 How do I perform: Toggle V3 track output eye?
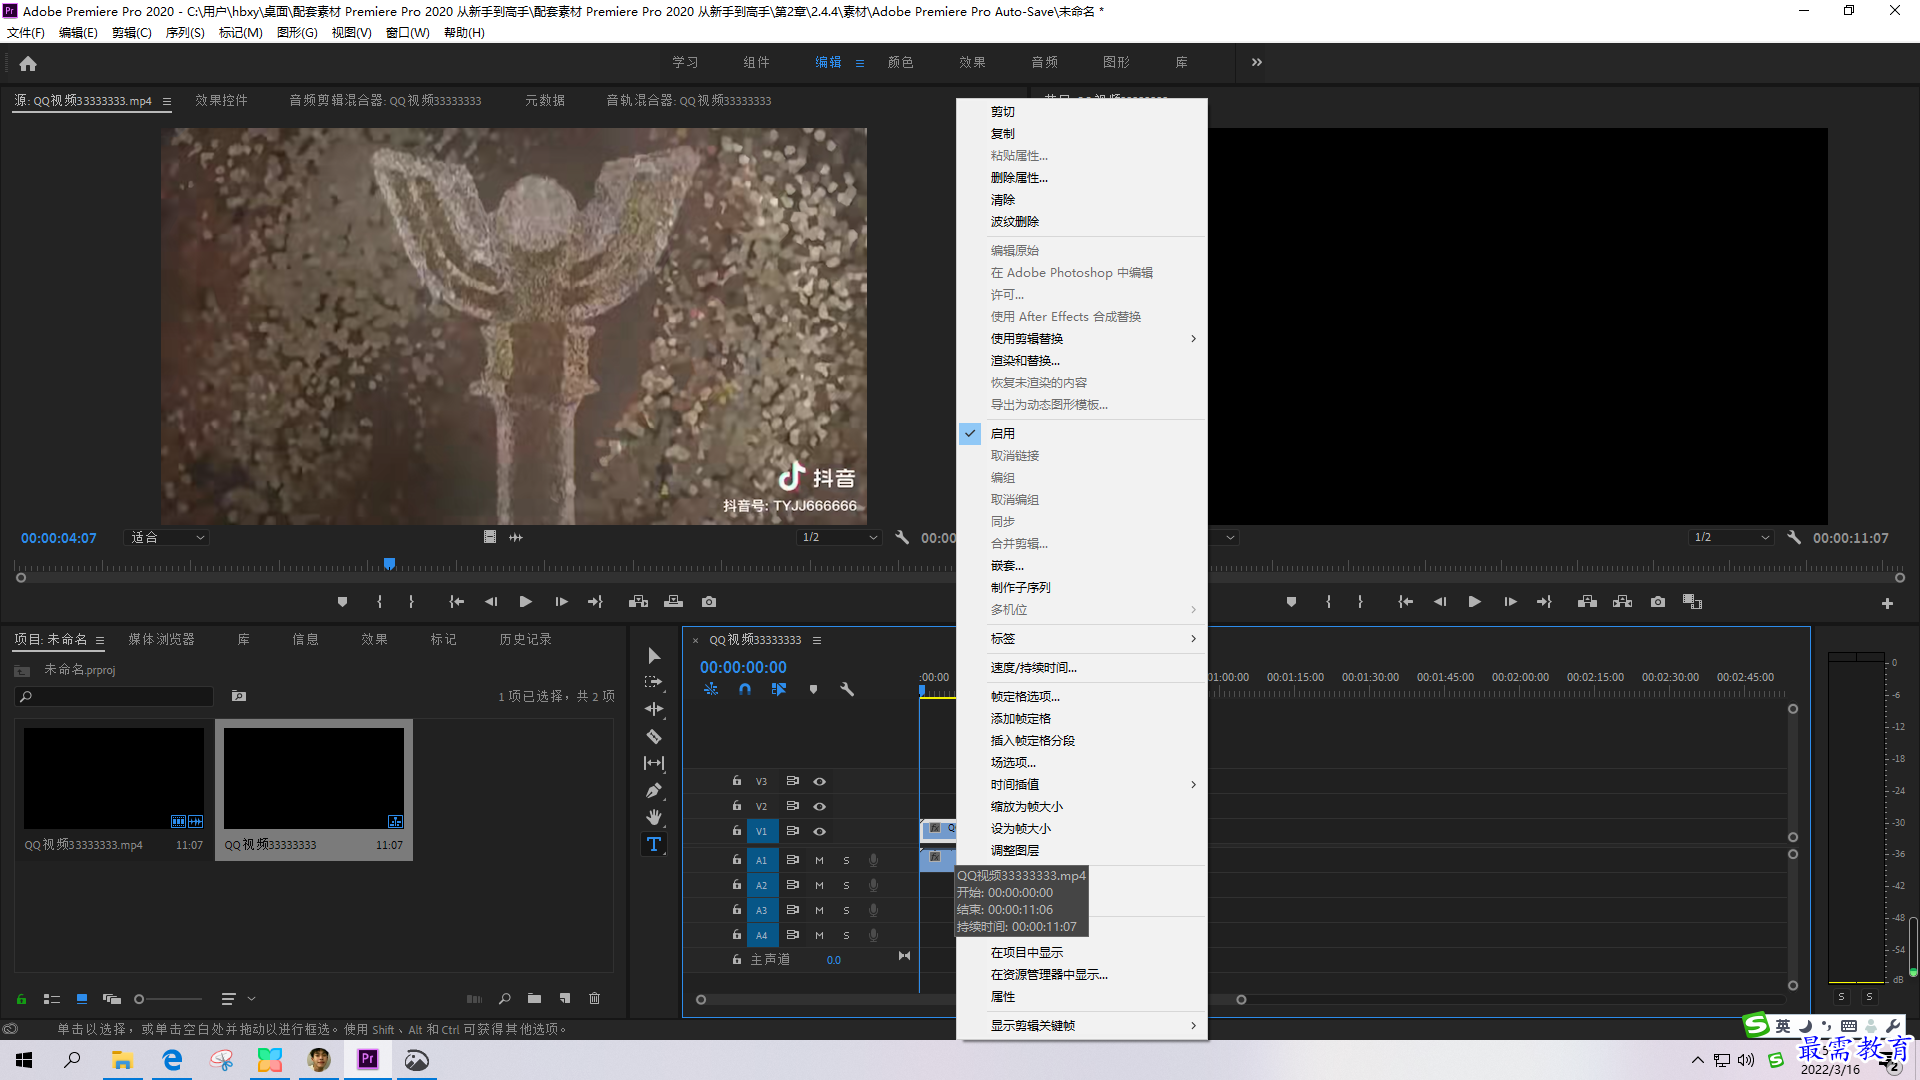click(819, 781)
